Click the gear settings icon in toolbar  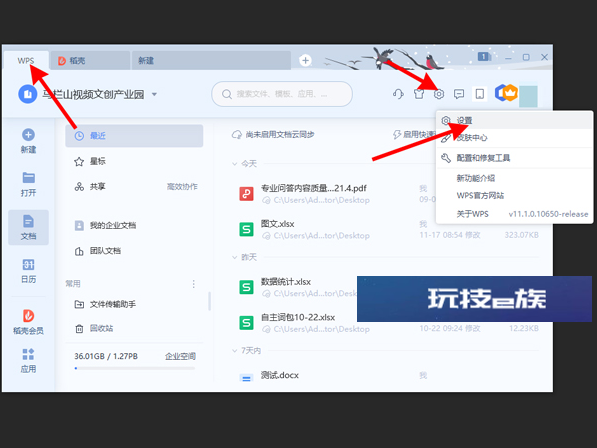click(439, 94)
